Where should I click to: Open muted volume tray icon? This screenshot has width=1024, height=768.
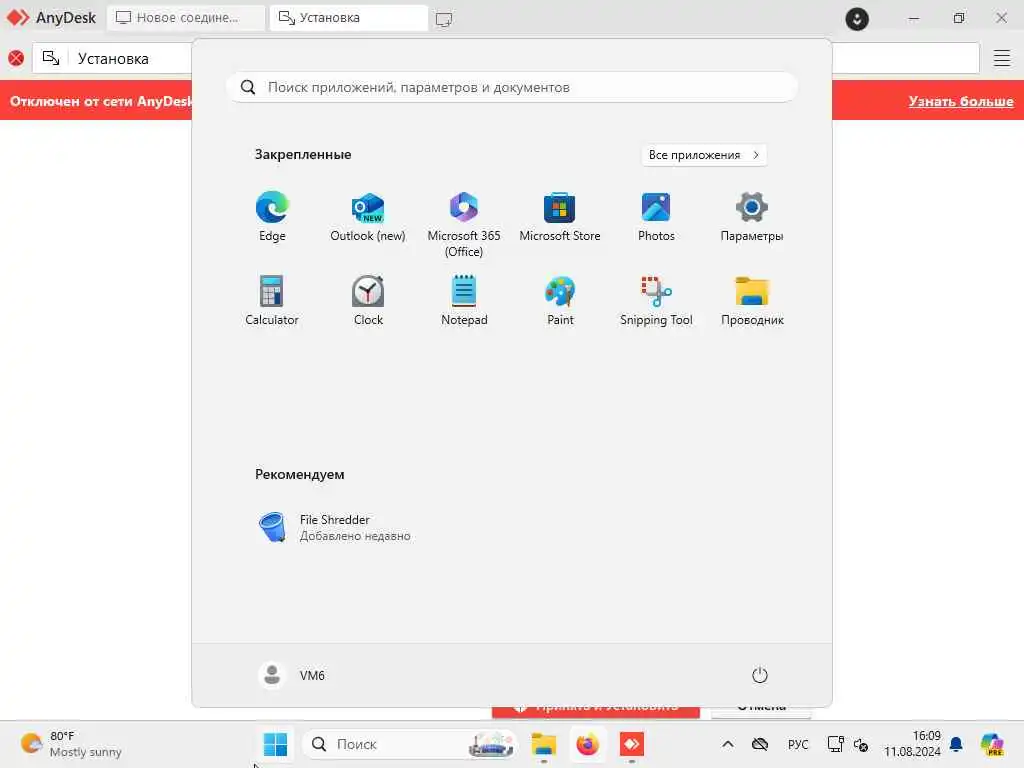coord(861,744)
